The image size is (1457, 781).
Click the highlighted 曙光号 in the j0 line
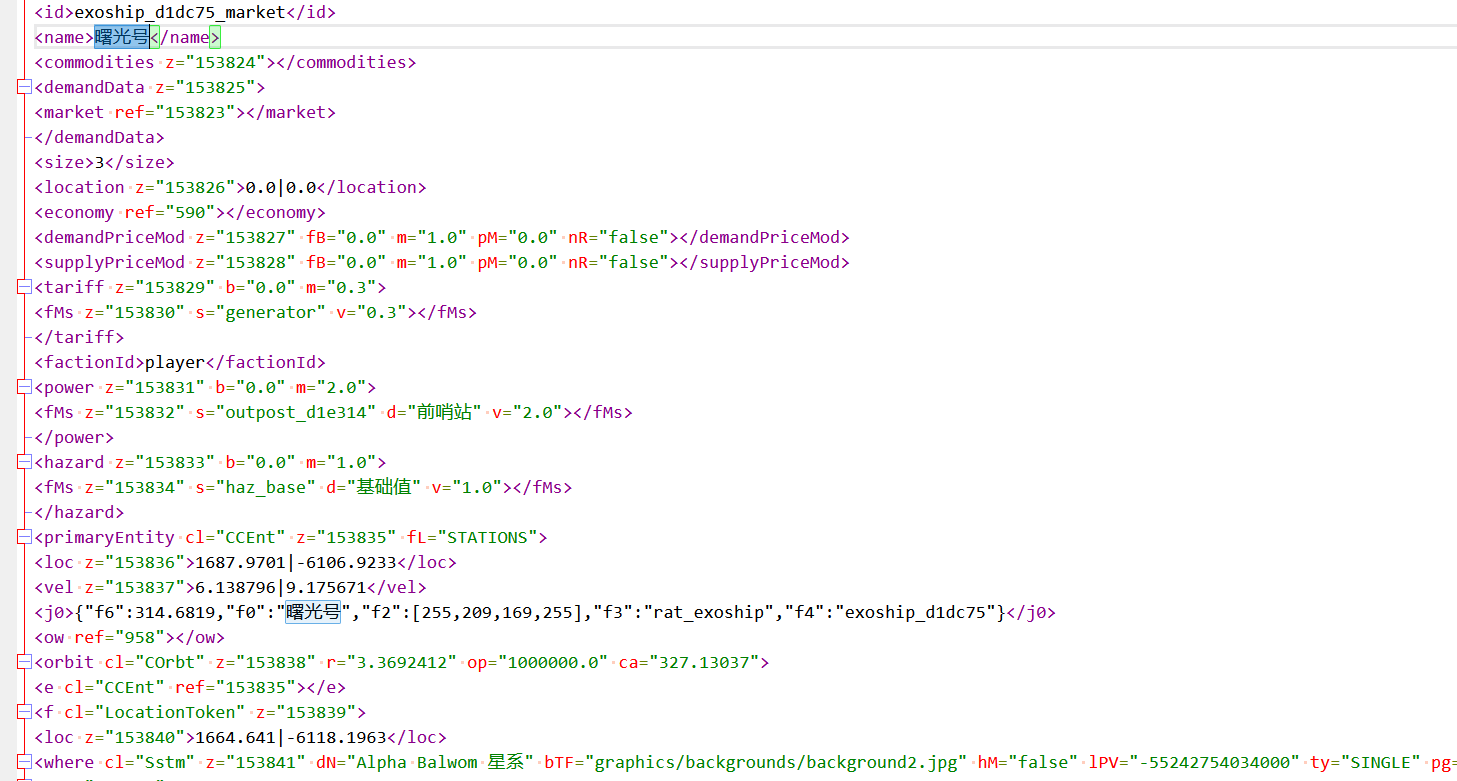pyautogui.click(x=313, y=613)
